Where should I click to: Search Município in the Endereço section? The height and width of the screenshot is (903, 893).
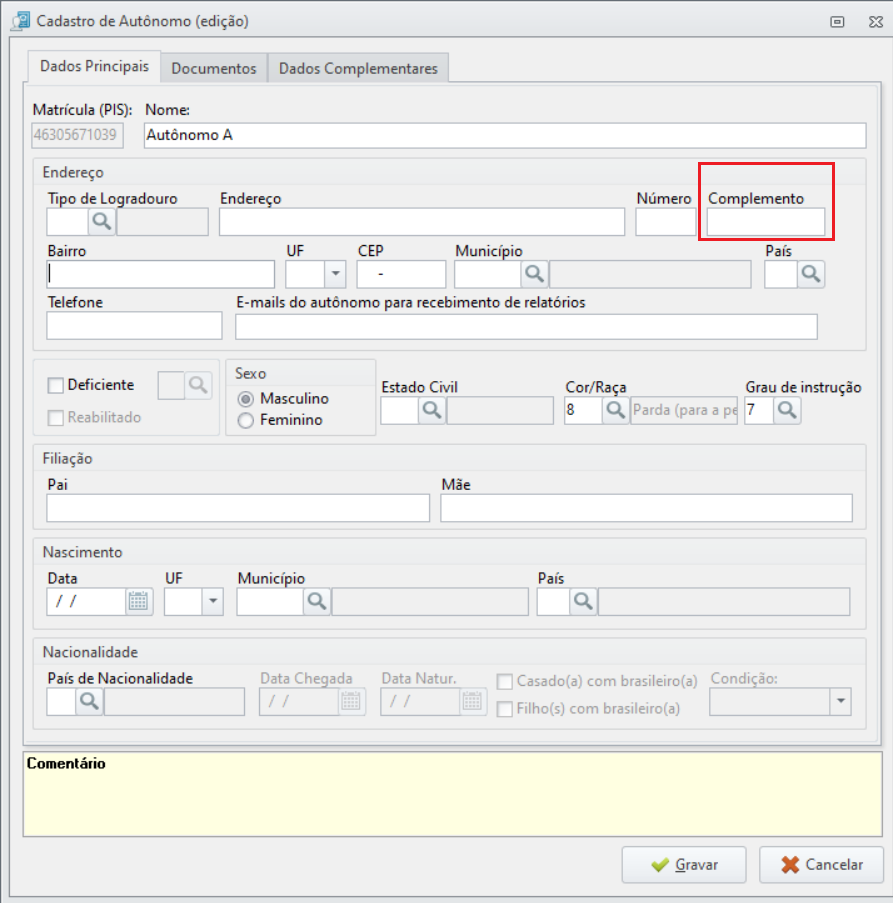point(534,274)
